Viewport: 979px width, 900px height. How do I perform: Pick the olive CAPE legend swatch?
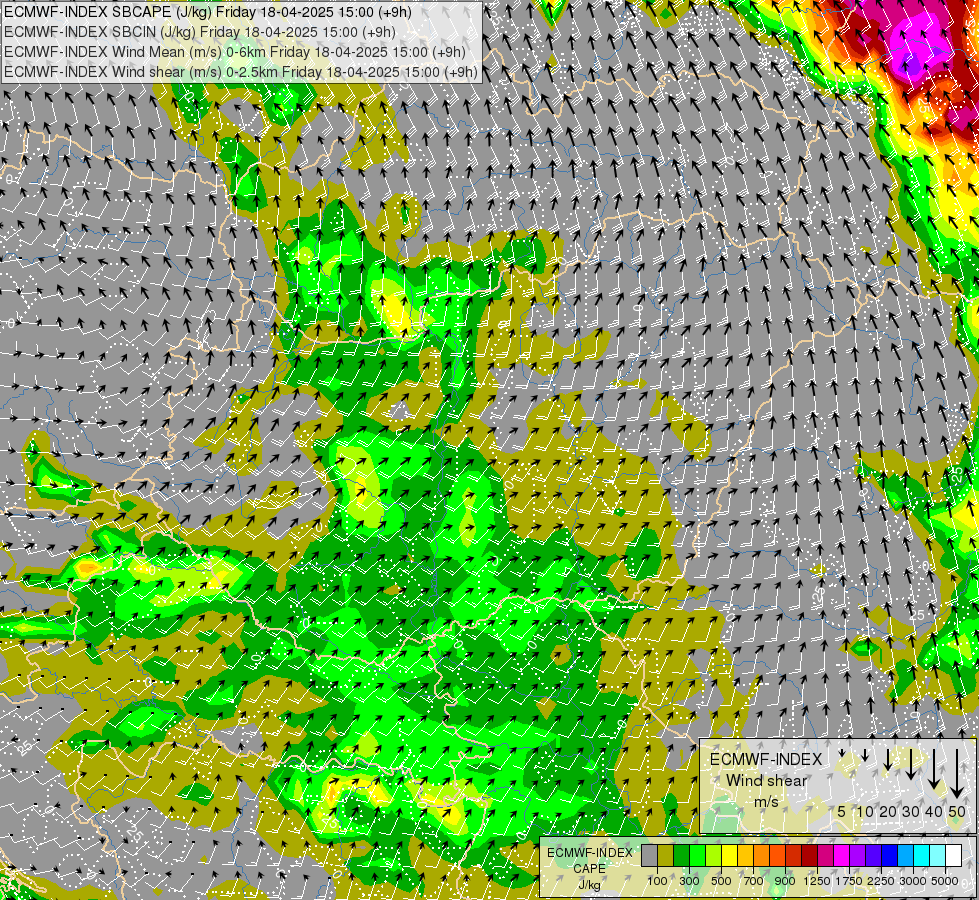[x=666, y=855]
